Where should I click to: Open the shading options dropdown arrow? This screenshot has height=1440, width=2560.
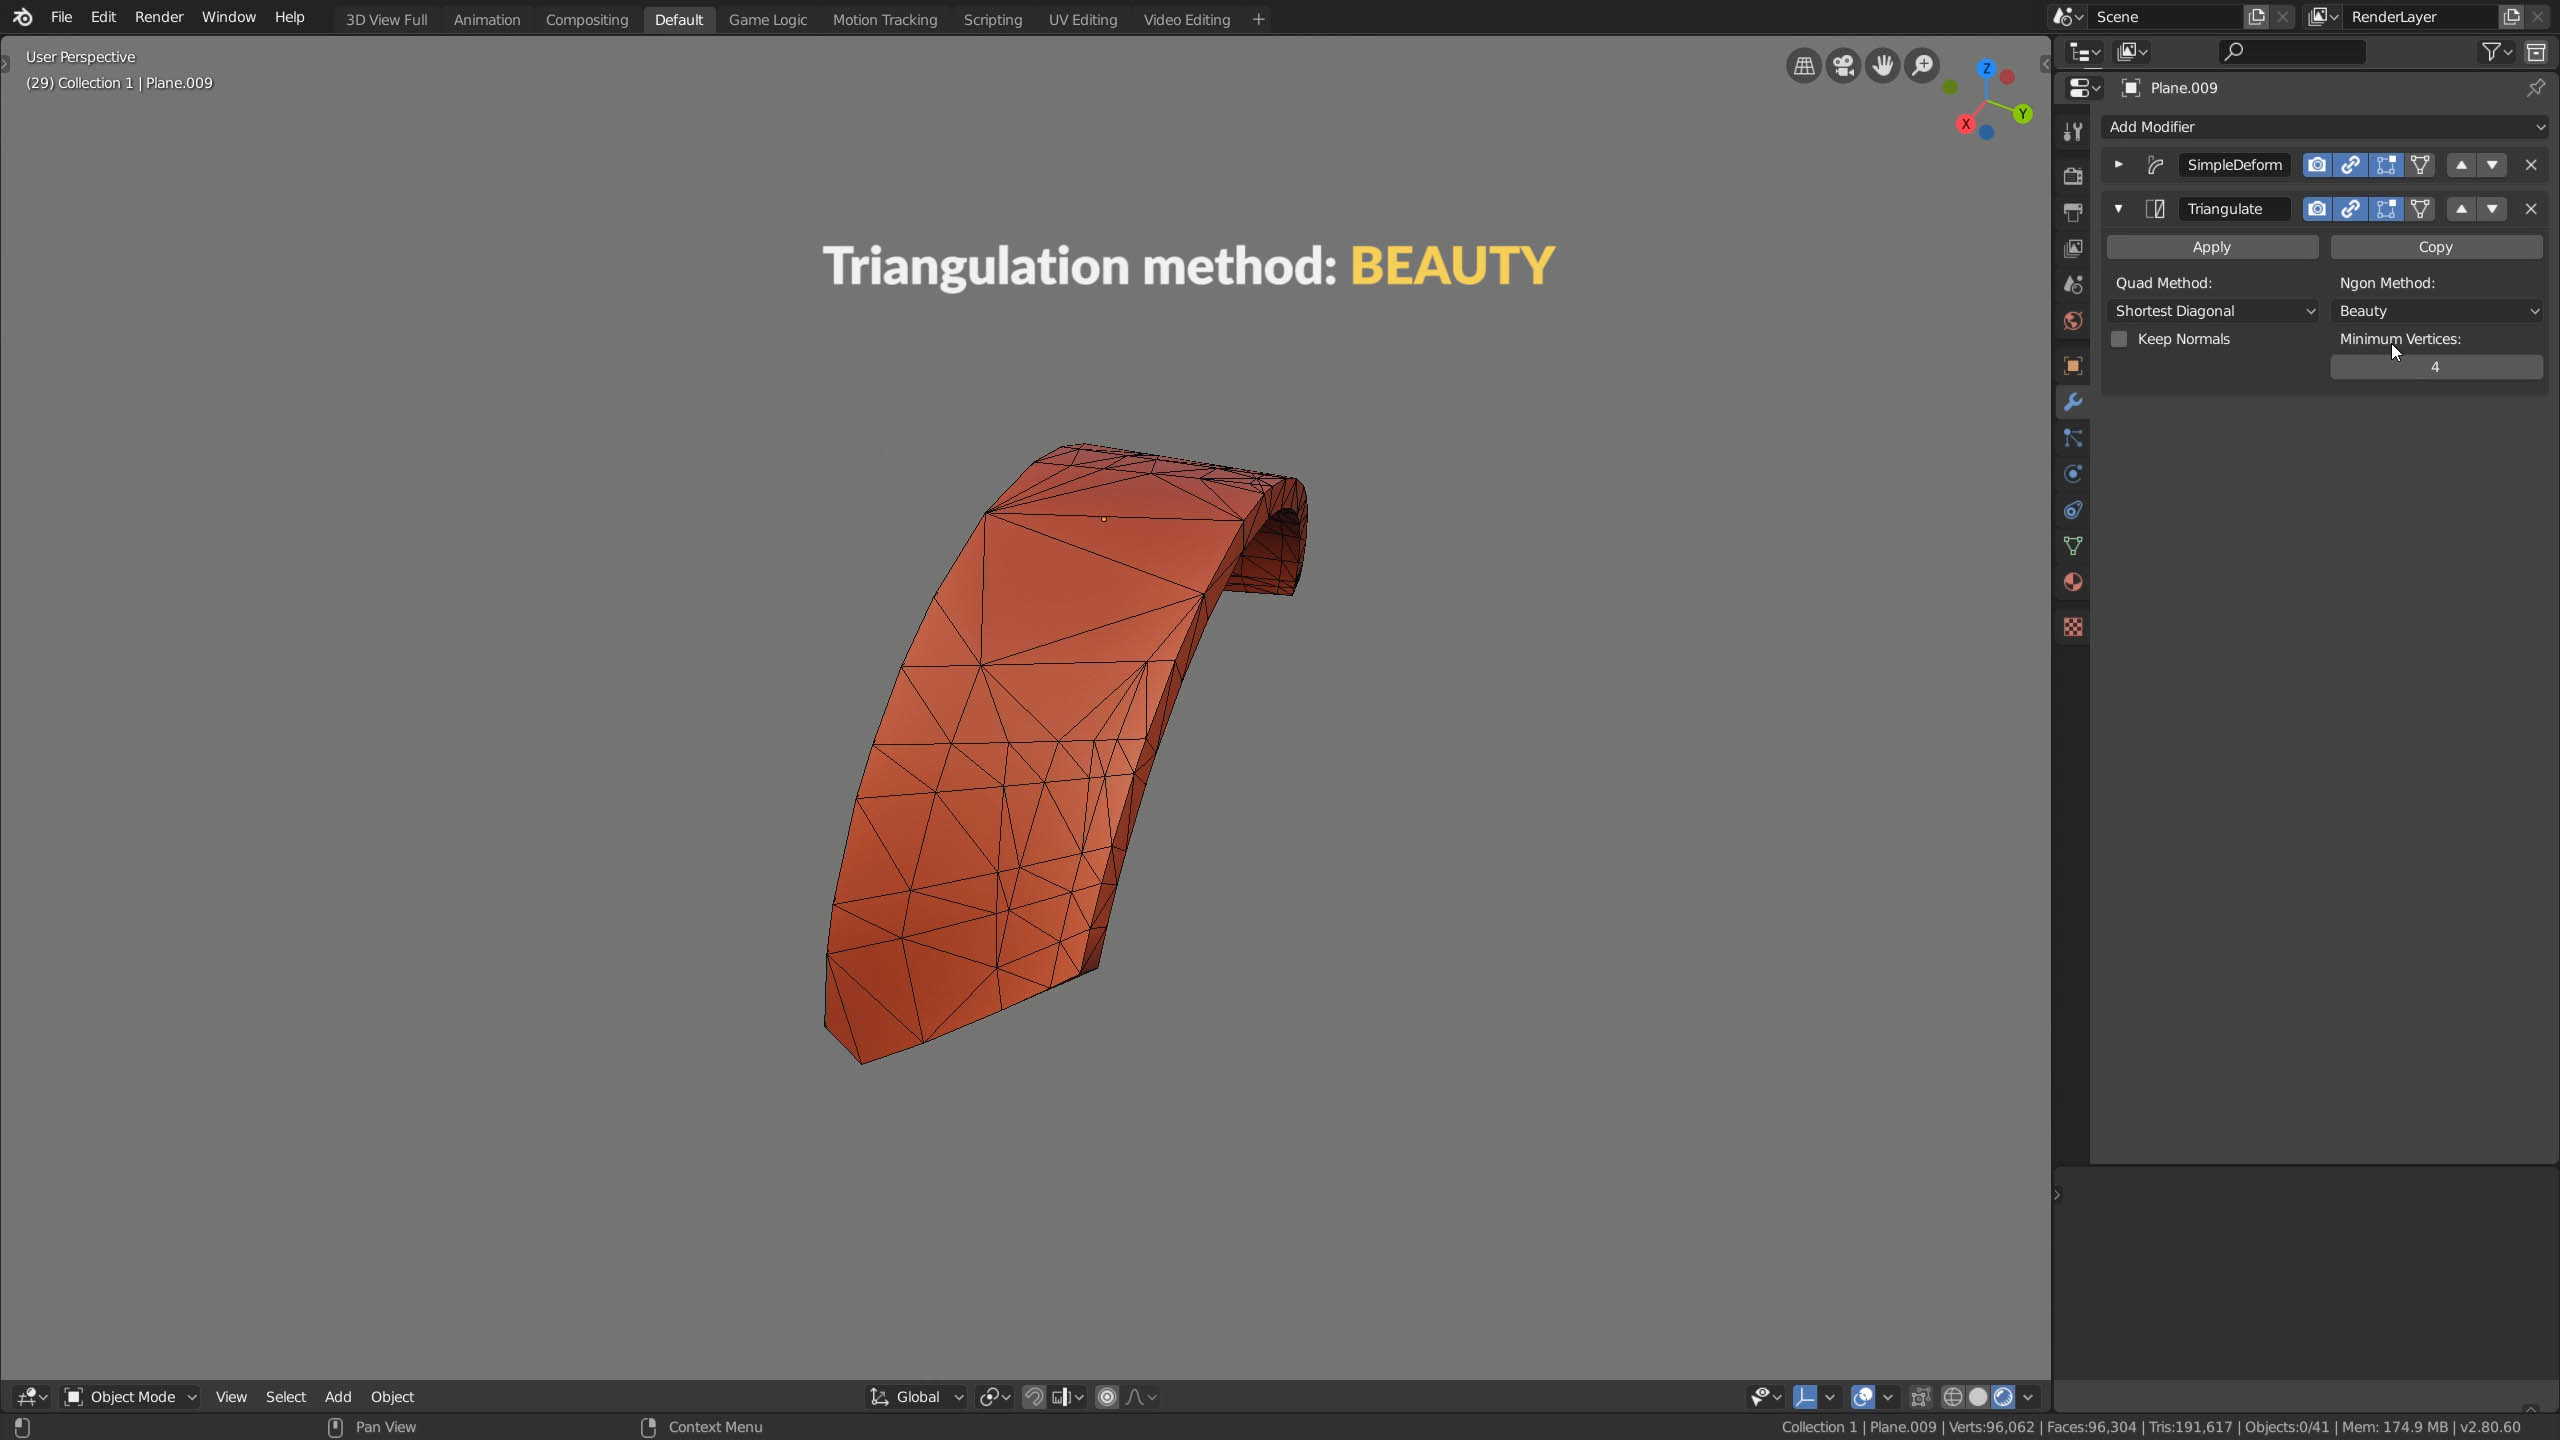tap(2029, 1397)
